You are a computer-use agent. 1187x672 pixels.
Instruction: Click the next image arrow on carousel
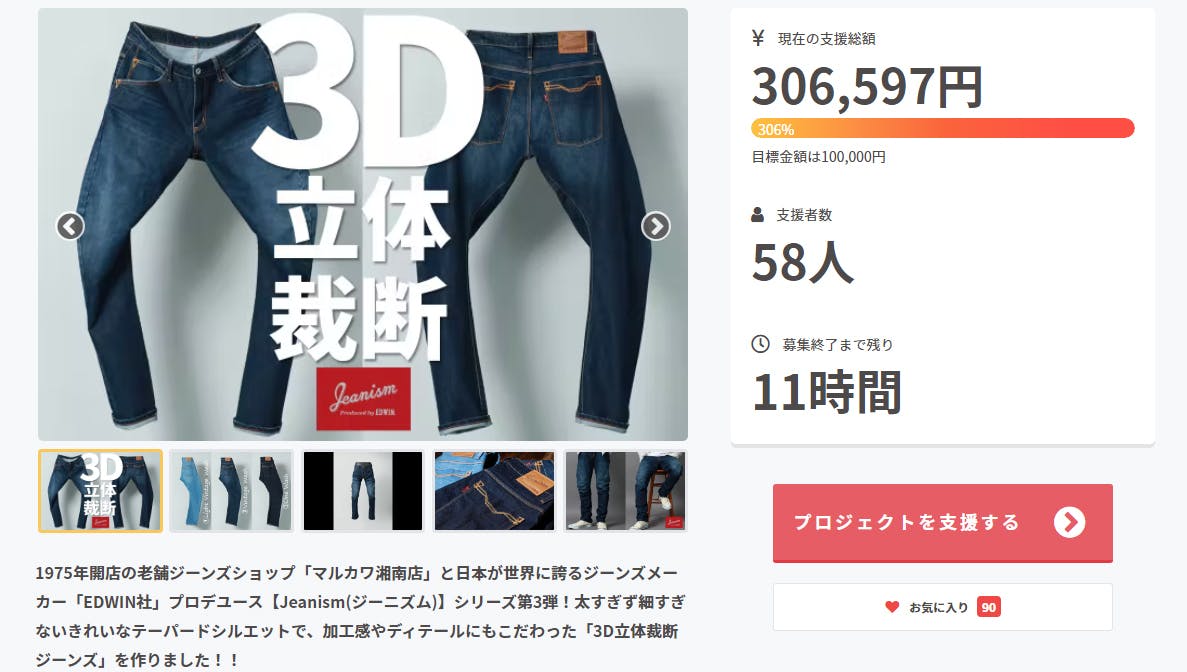tap(656, 226)
